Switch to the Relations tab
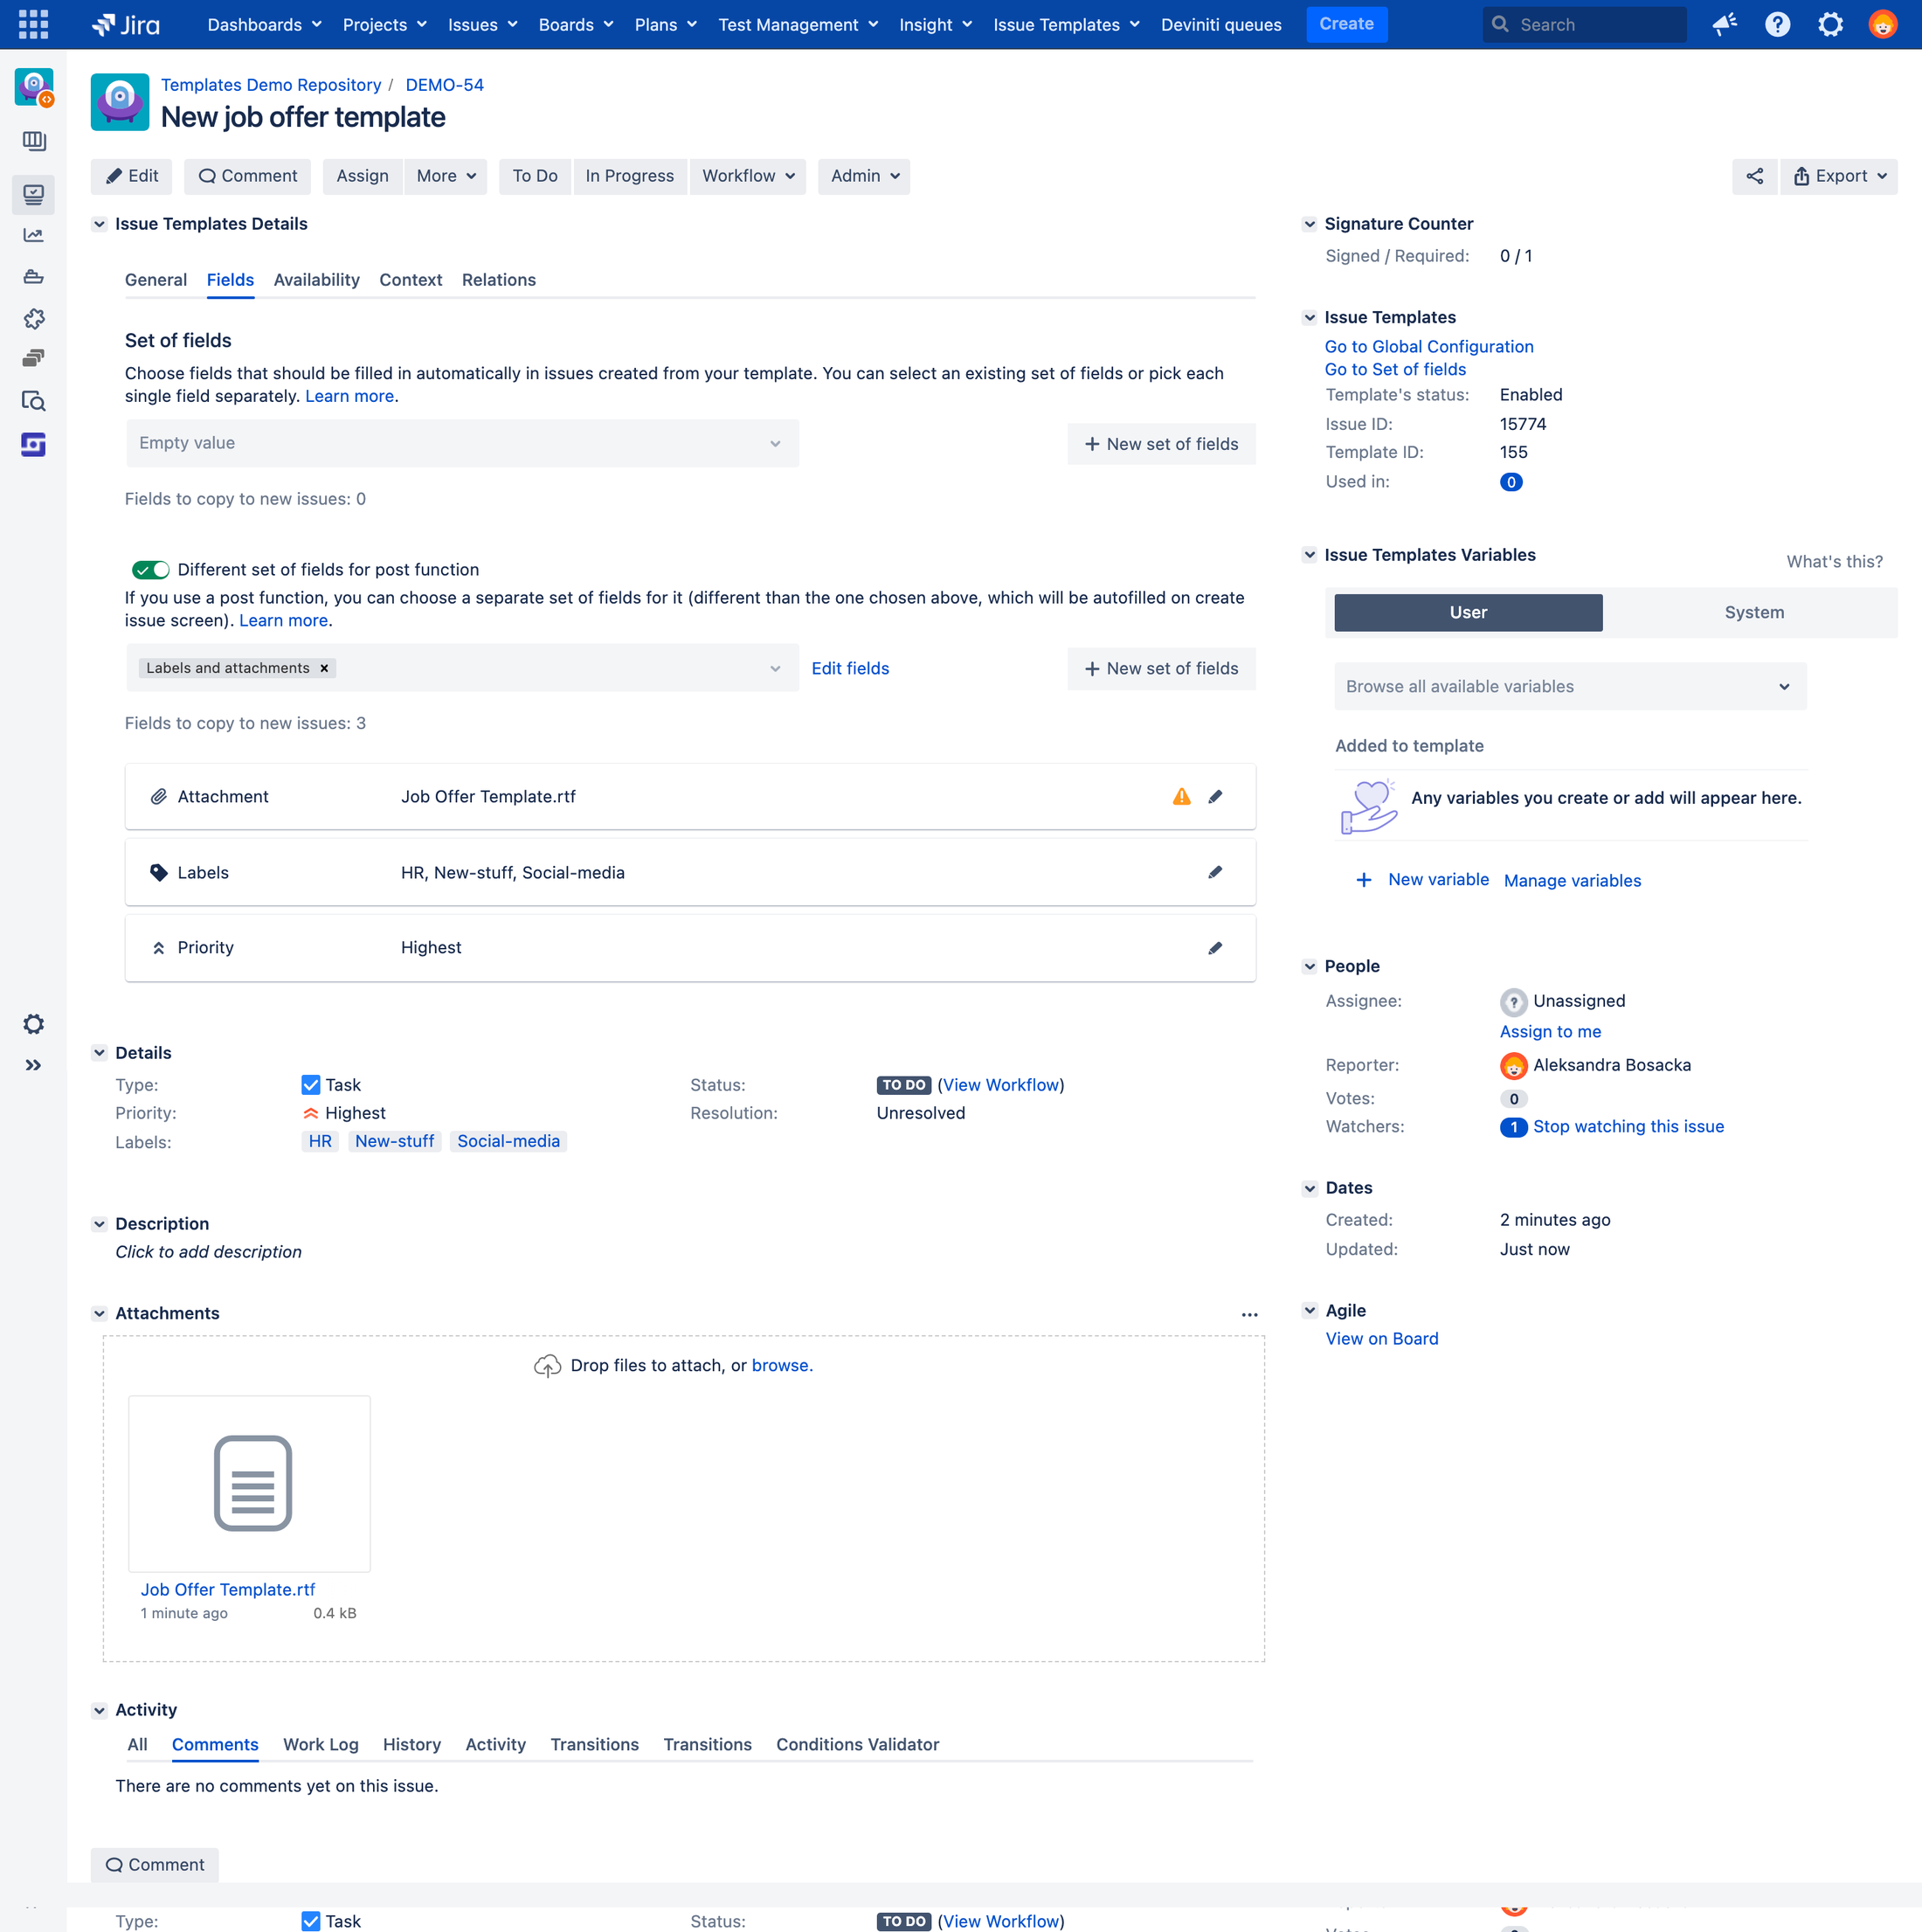Viewport: 1922px width, 1932px height. pos(498,280)
